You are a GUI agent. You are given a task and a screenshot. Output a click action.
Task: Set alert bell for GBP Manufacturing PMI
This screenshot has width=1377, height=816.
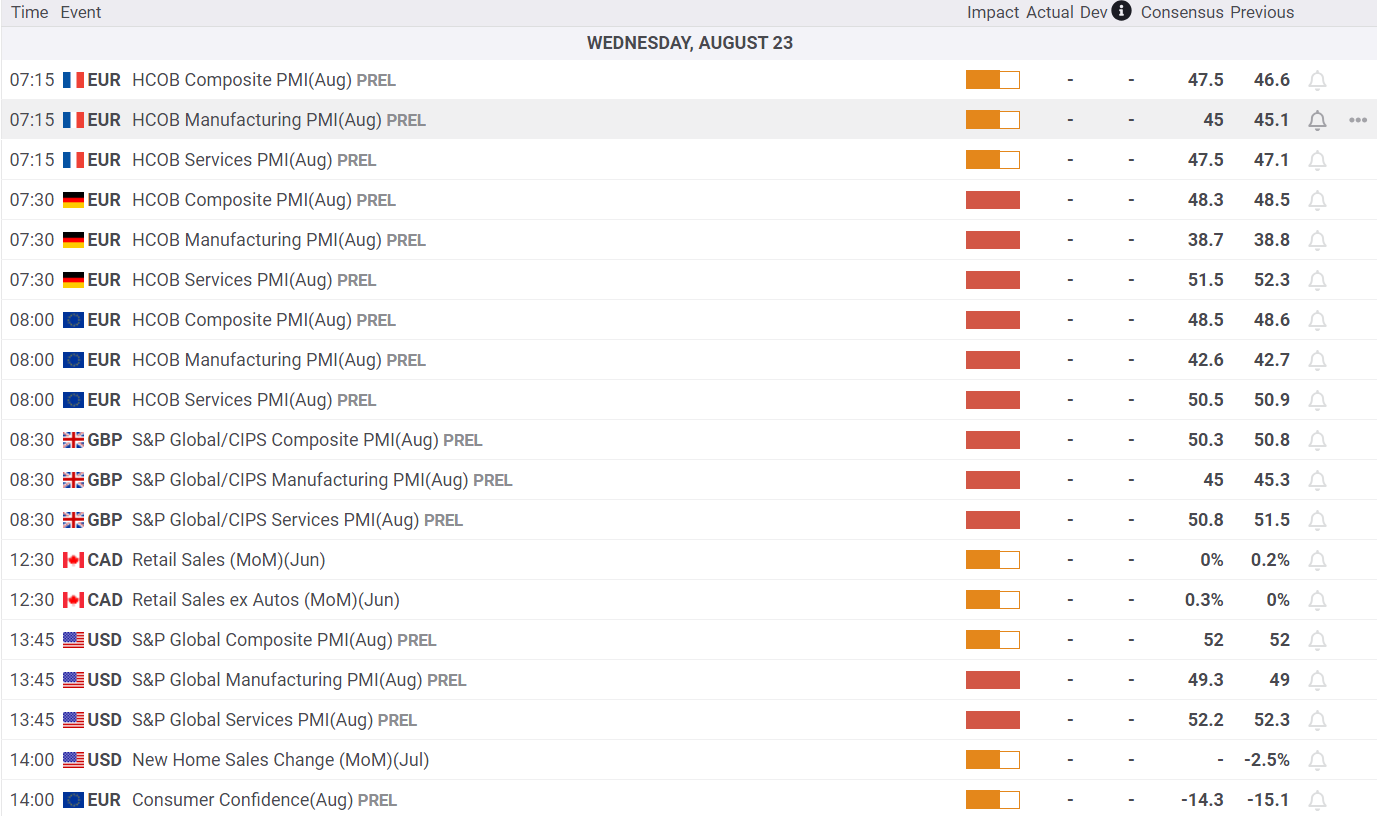click(x=1318, y=480)
